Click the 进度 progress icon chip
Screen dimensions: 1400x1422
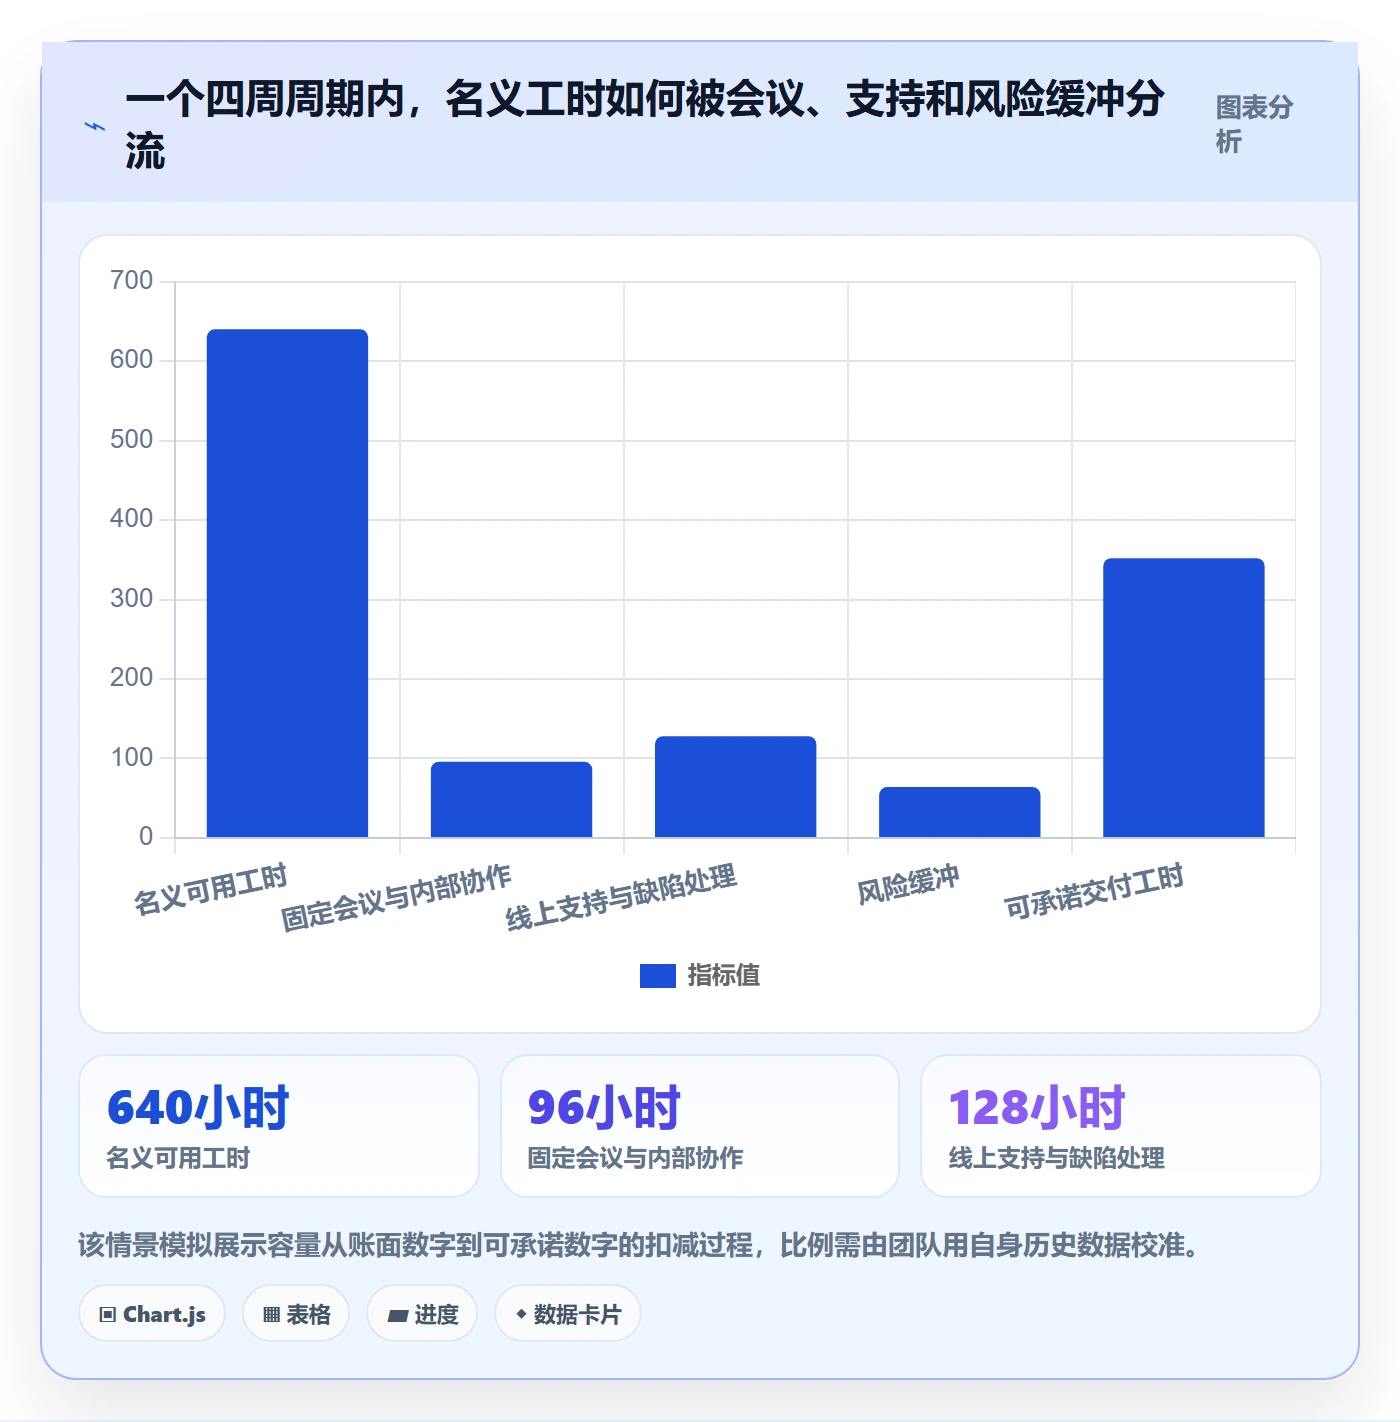(422, 1314)
